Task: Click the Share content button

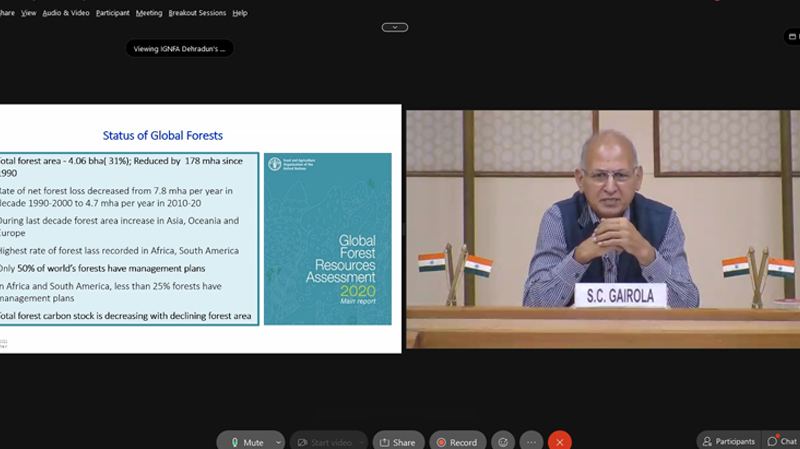Action: (398, 441)
